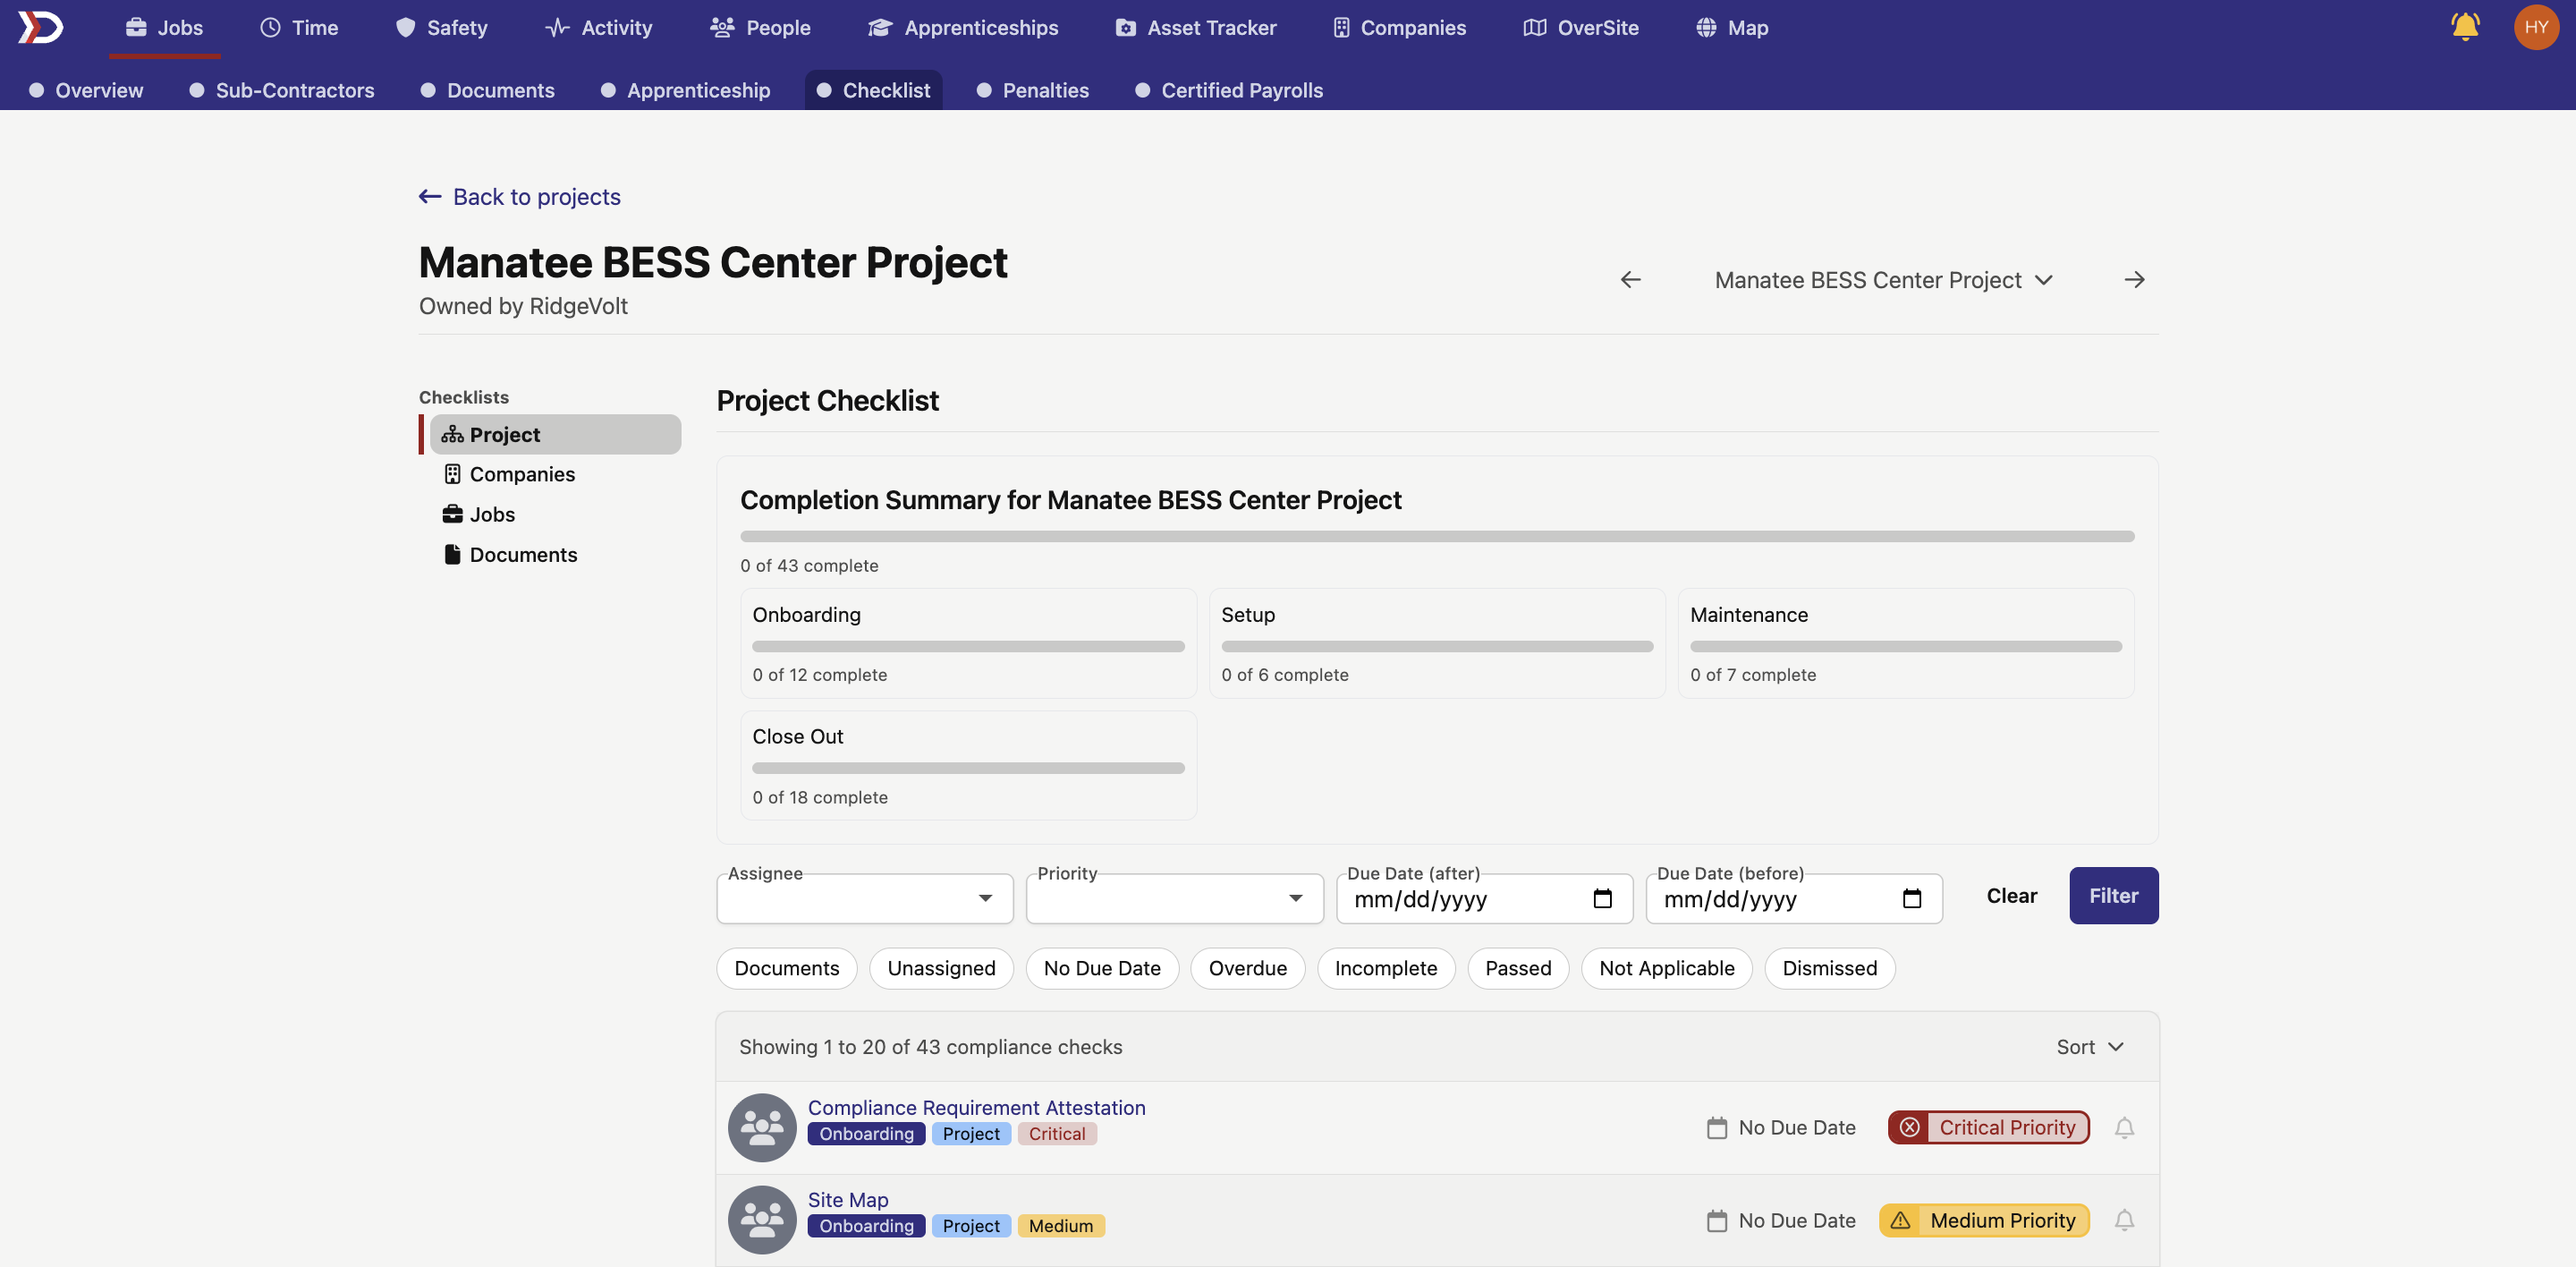This screenshot has width=2576, height=1267.
Task: Toggle the Not Applicable filter chip
Action: (x=1666, y=968)
